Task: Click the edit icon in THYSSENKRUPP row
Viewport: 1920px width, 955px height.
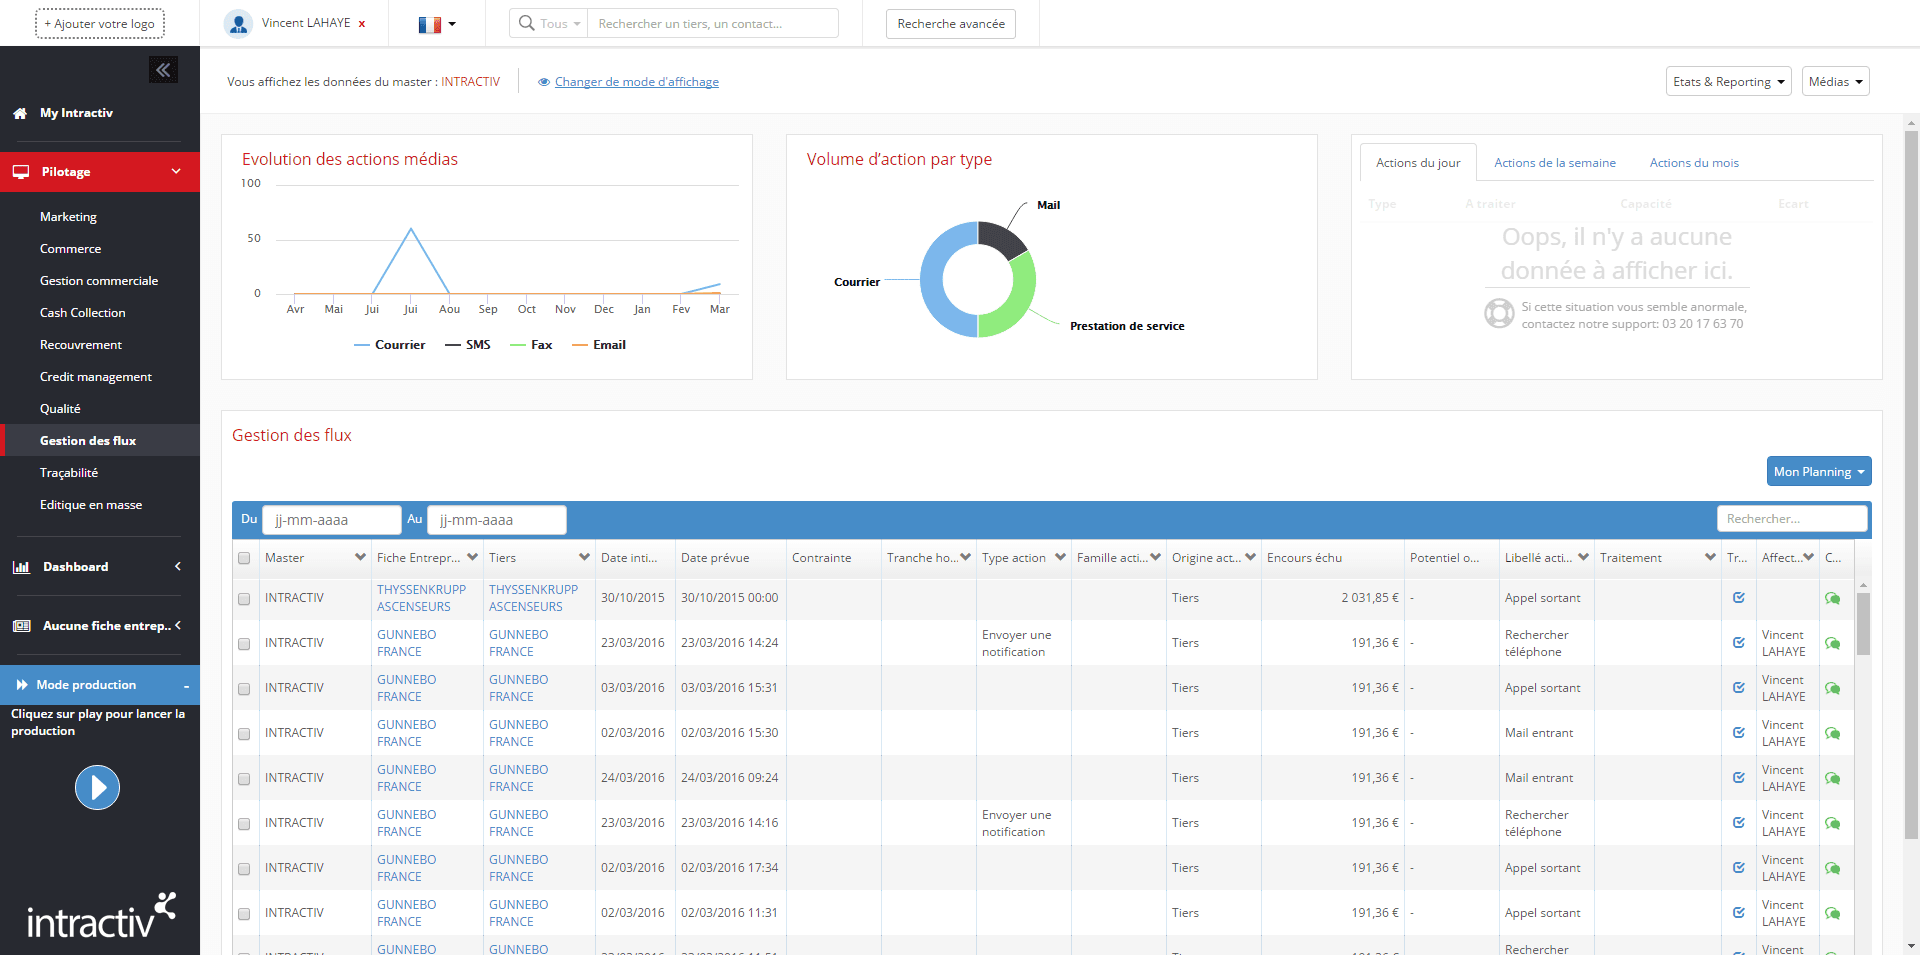Action: coord(1739,598)
